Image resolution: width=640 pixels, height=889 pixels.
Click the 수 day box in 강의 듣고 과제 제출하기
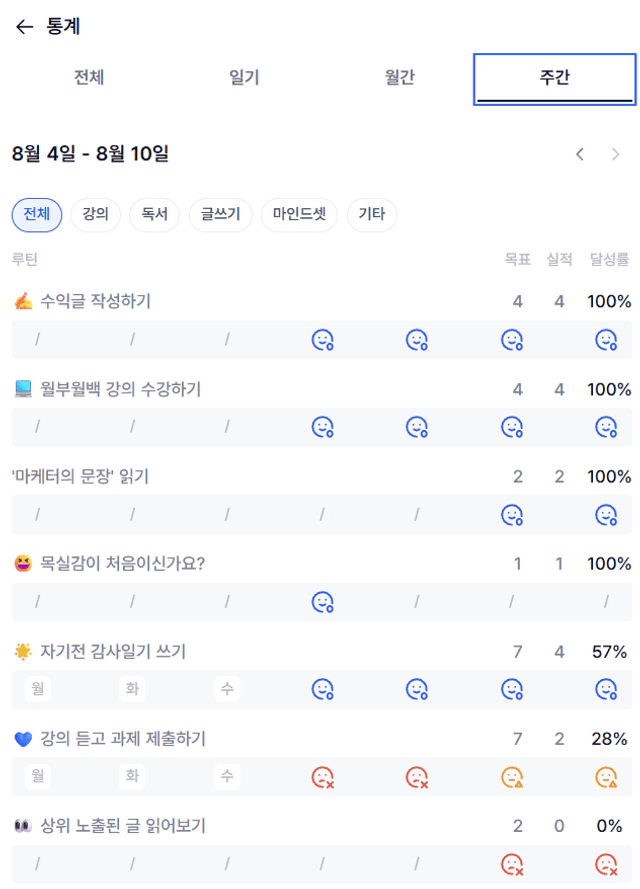click(x=227, y=776)
